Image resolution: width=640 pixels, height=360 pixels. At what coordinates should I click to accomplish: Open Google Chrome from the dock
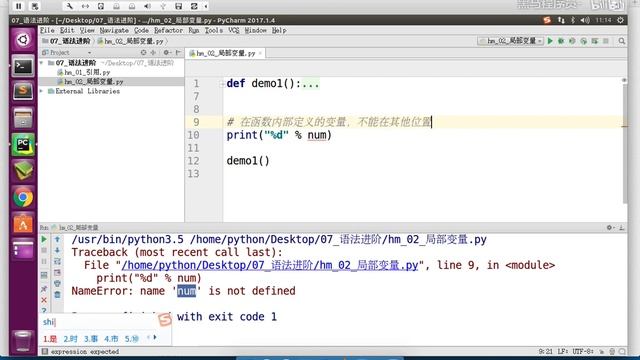(23, 198)
